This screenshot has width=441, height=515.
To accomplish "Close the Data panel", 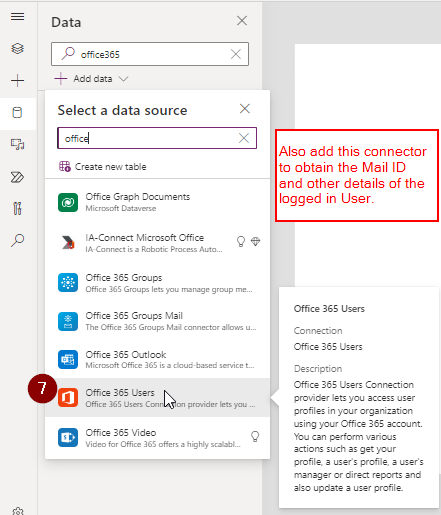I will pos(242,21).
